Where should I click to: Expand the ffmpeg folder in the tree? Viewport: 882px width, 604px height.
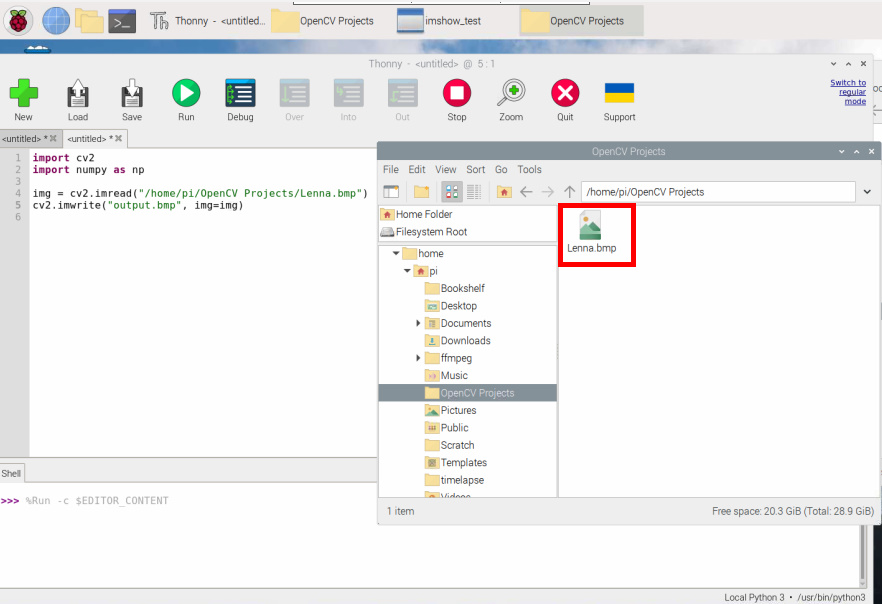pos(418,358)
